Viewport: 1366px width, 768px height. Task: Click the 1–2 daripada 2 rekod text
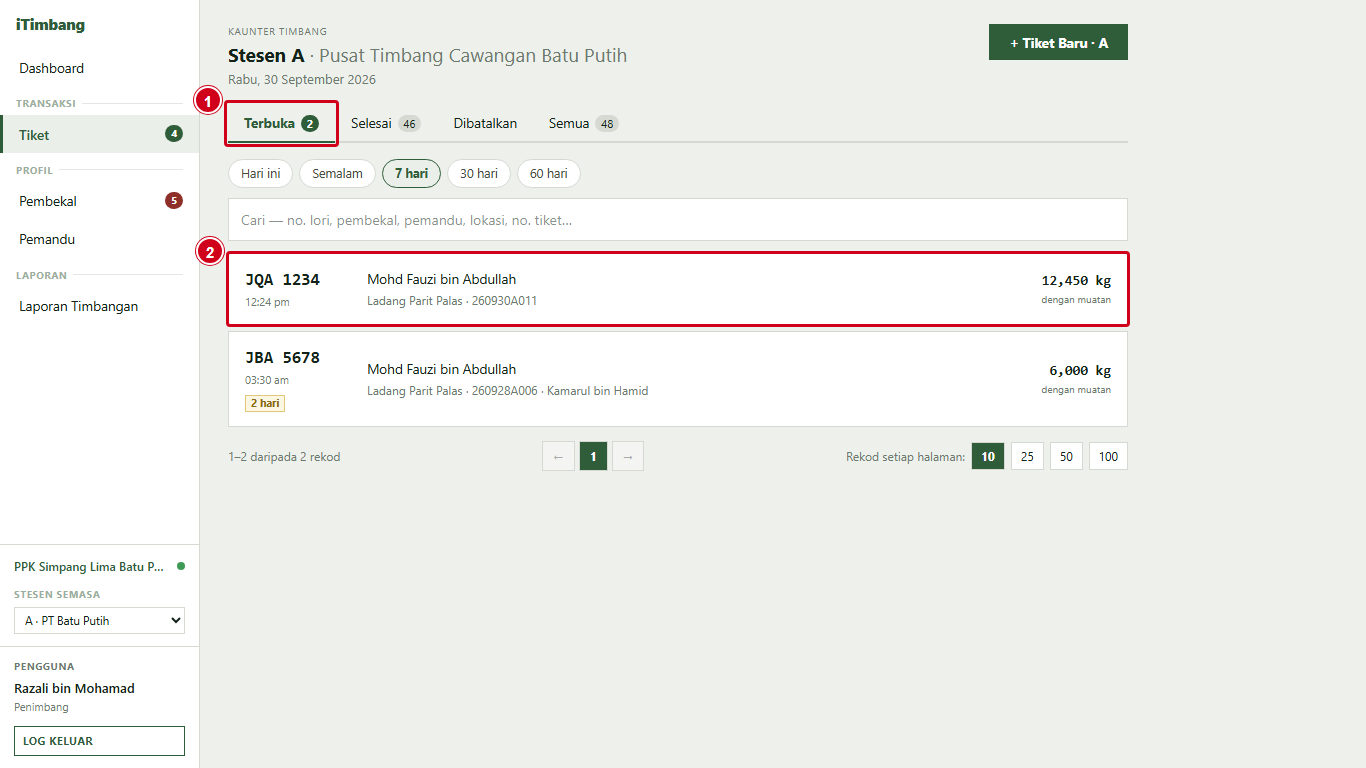tap(284, 457)
